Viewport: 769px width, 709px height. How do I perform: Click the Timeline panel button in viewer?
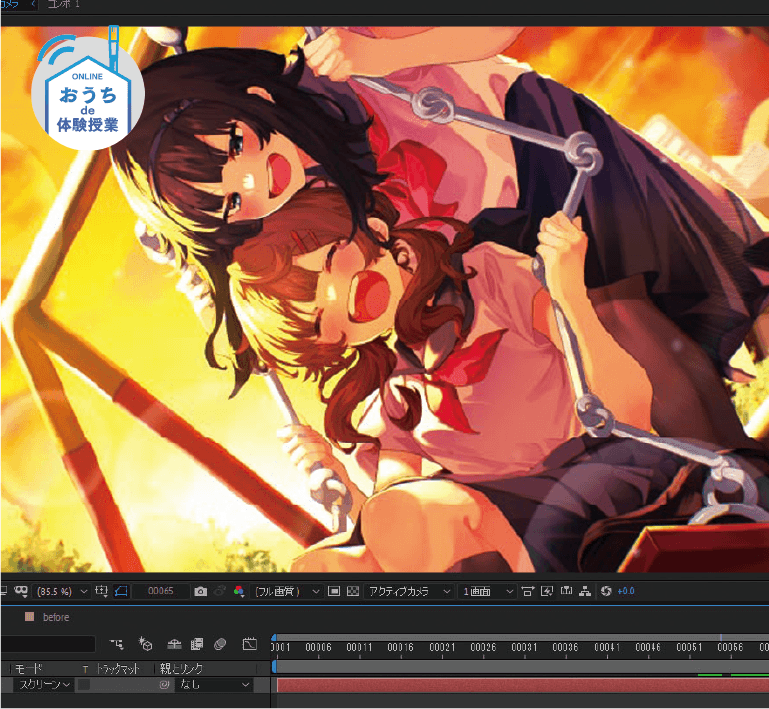(x=566, y=591)
